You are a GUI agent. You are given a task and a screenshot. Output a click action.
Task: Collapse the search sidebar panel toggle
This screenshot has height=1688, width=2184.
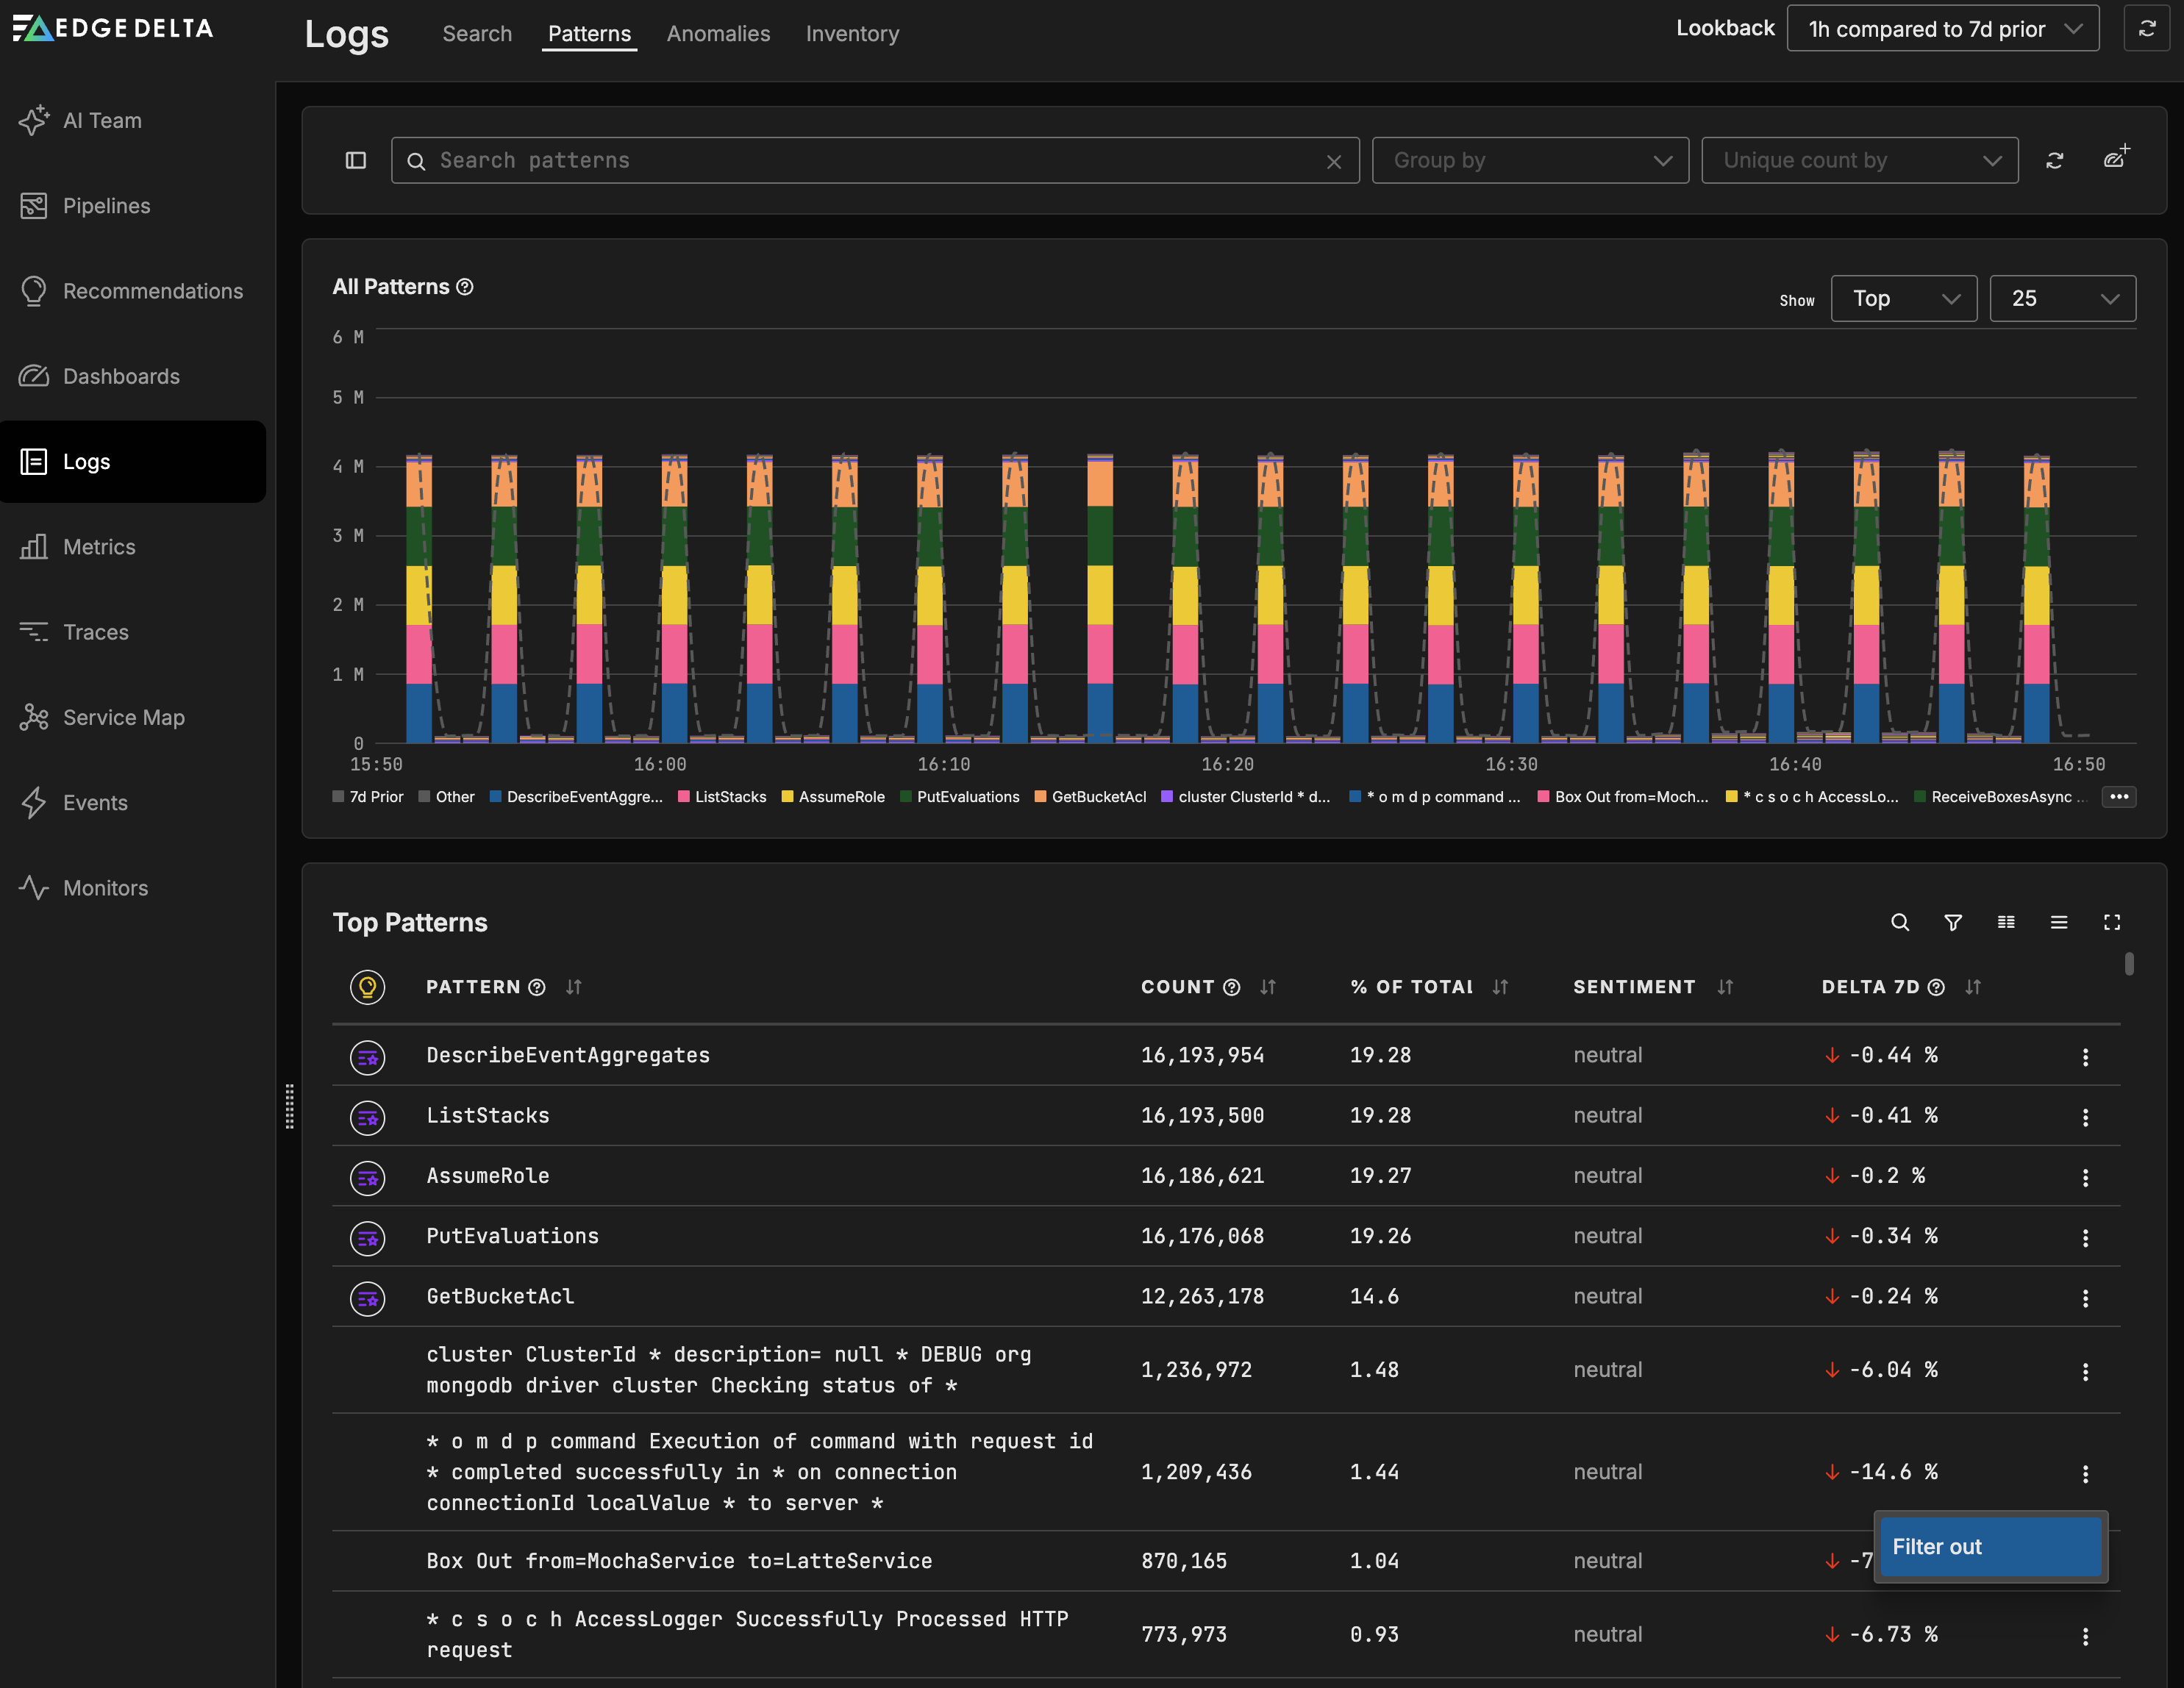(x=355, y=160)
